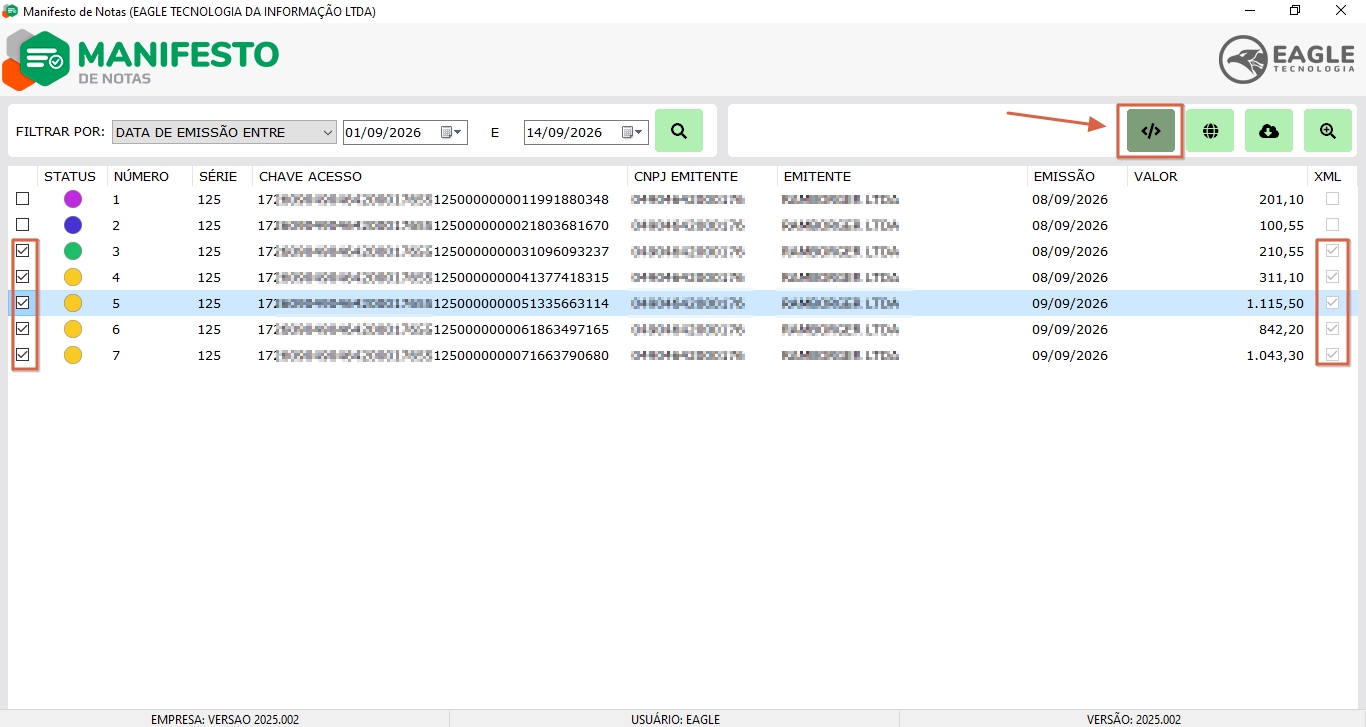The height and width of the screenshot is (727, 1366).
Task: Click the yellow status circle of note 4
Action: (73, 277)
